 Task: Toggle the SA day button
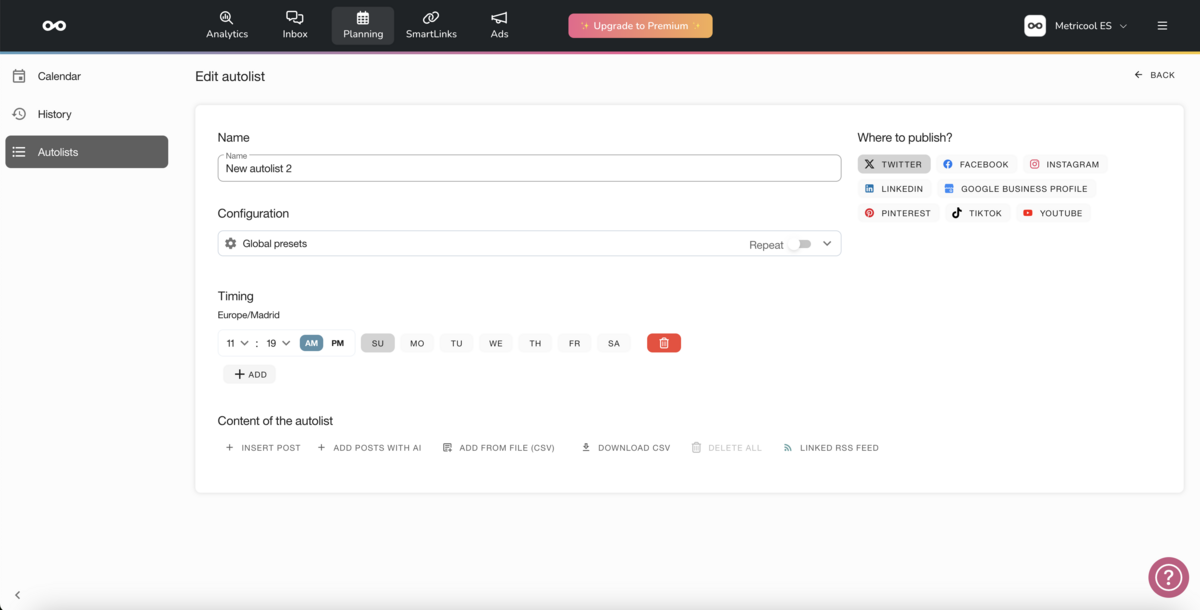pos(614,343)
